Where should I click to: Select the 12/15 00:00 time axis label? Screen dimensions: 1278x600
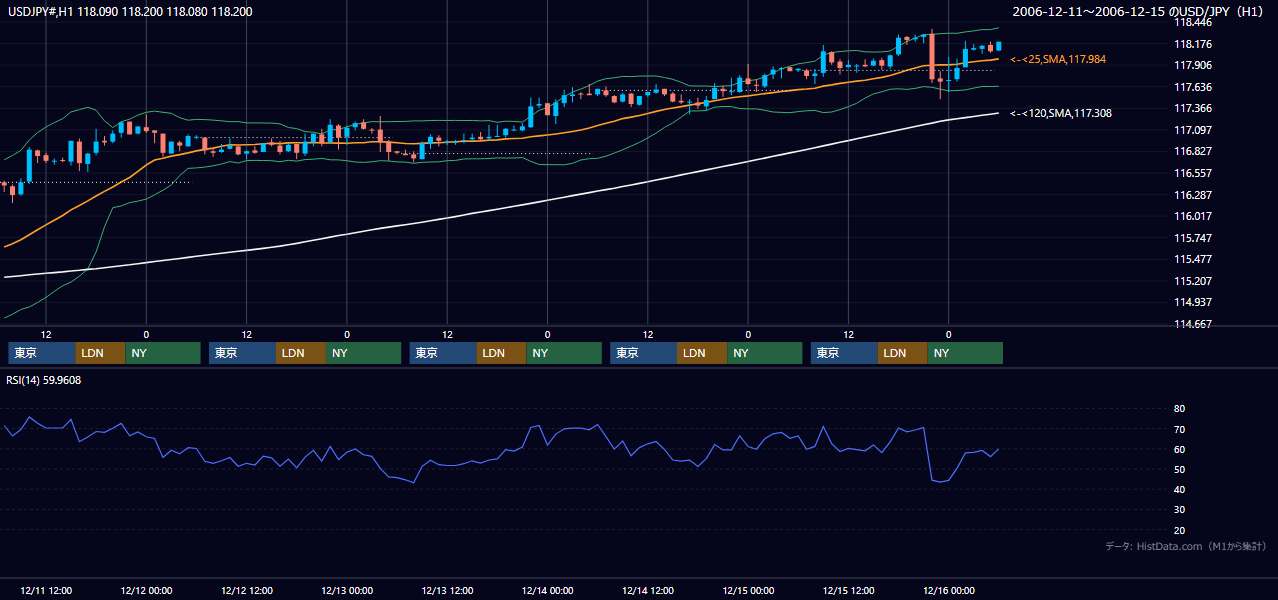pyautogui.click(x=748, y=590)
